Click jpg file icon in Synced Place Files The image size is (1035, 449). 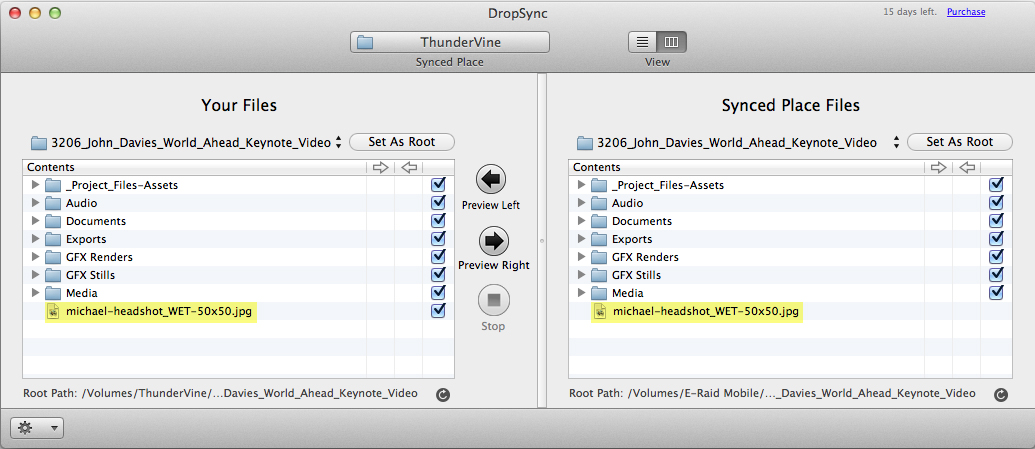(600, 311)
